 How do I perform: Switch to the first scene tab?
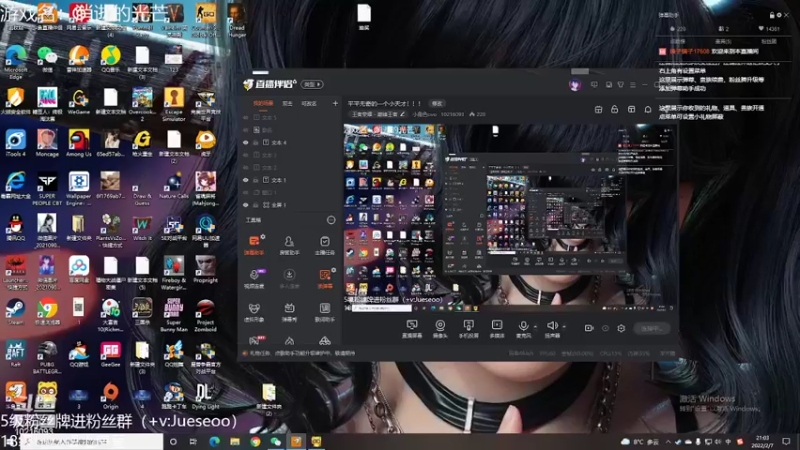point(263,104)
